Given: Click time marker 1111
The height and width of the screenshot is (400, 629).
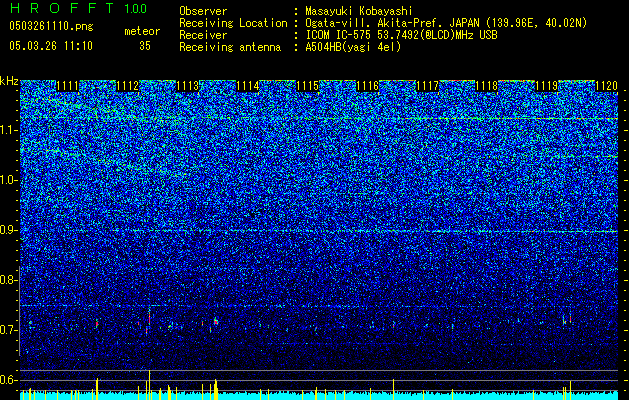Looking at the screenshot, I should click(x=67, y=86).
